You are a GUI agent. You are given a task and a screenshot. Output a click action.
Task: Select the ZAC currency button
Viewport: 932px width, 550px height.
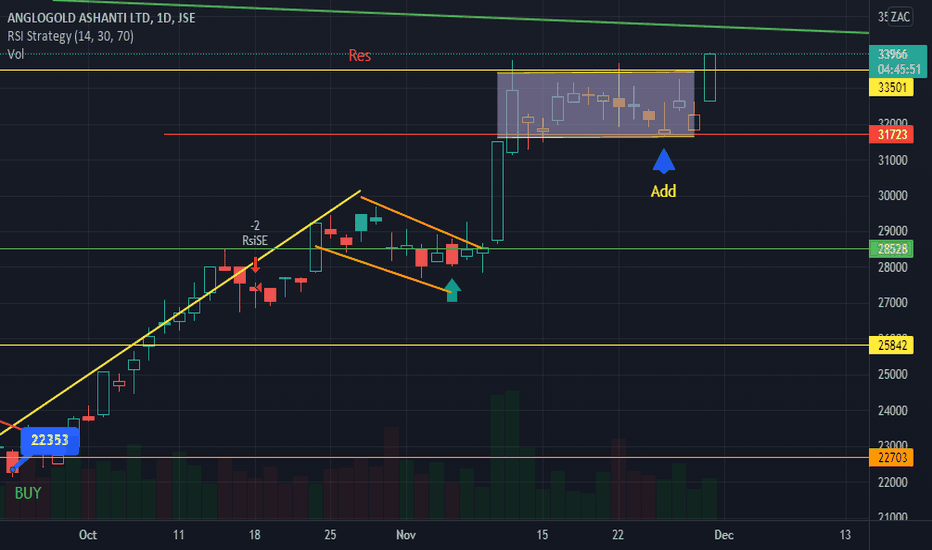(x=900, y=17)
